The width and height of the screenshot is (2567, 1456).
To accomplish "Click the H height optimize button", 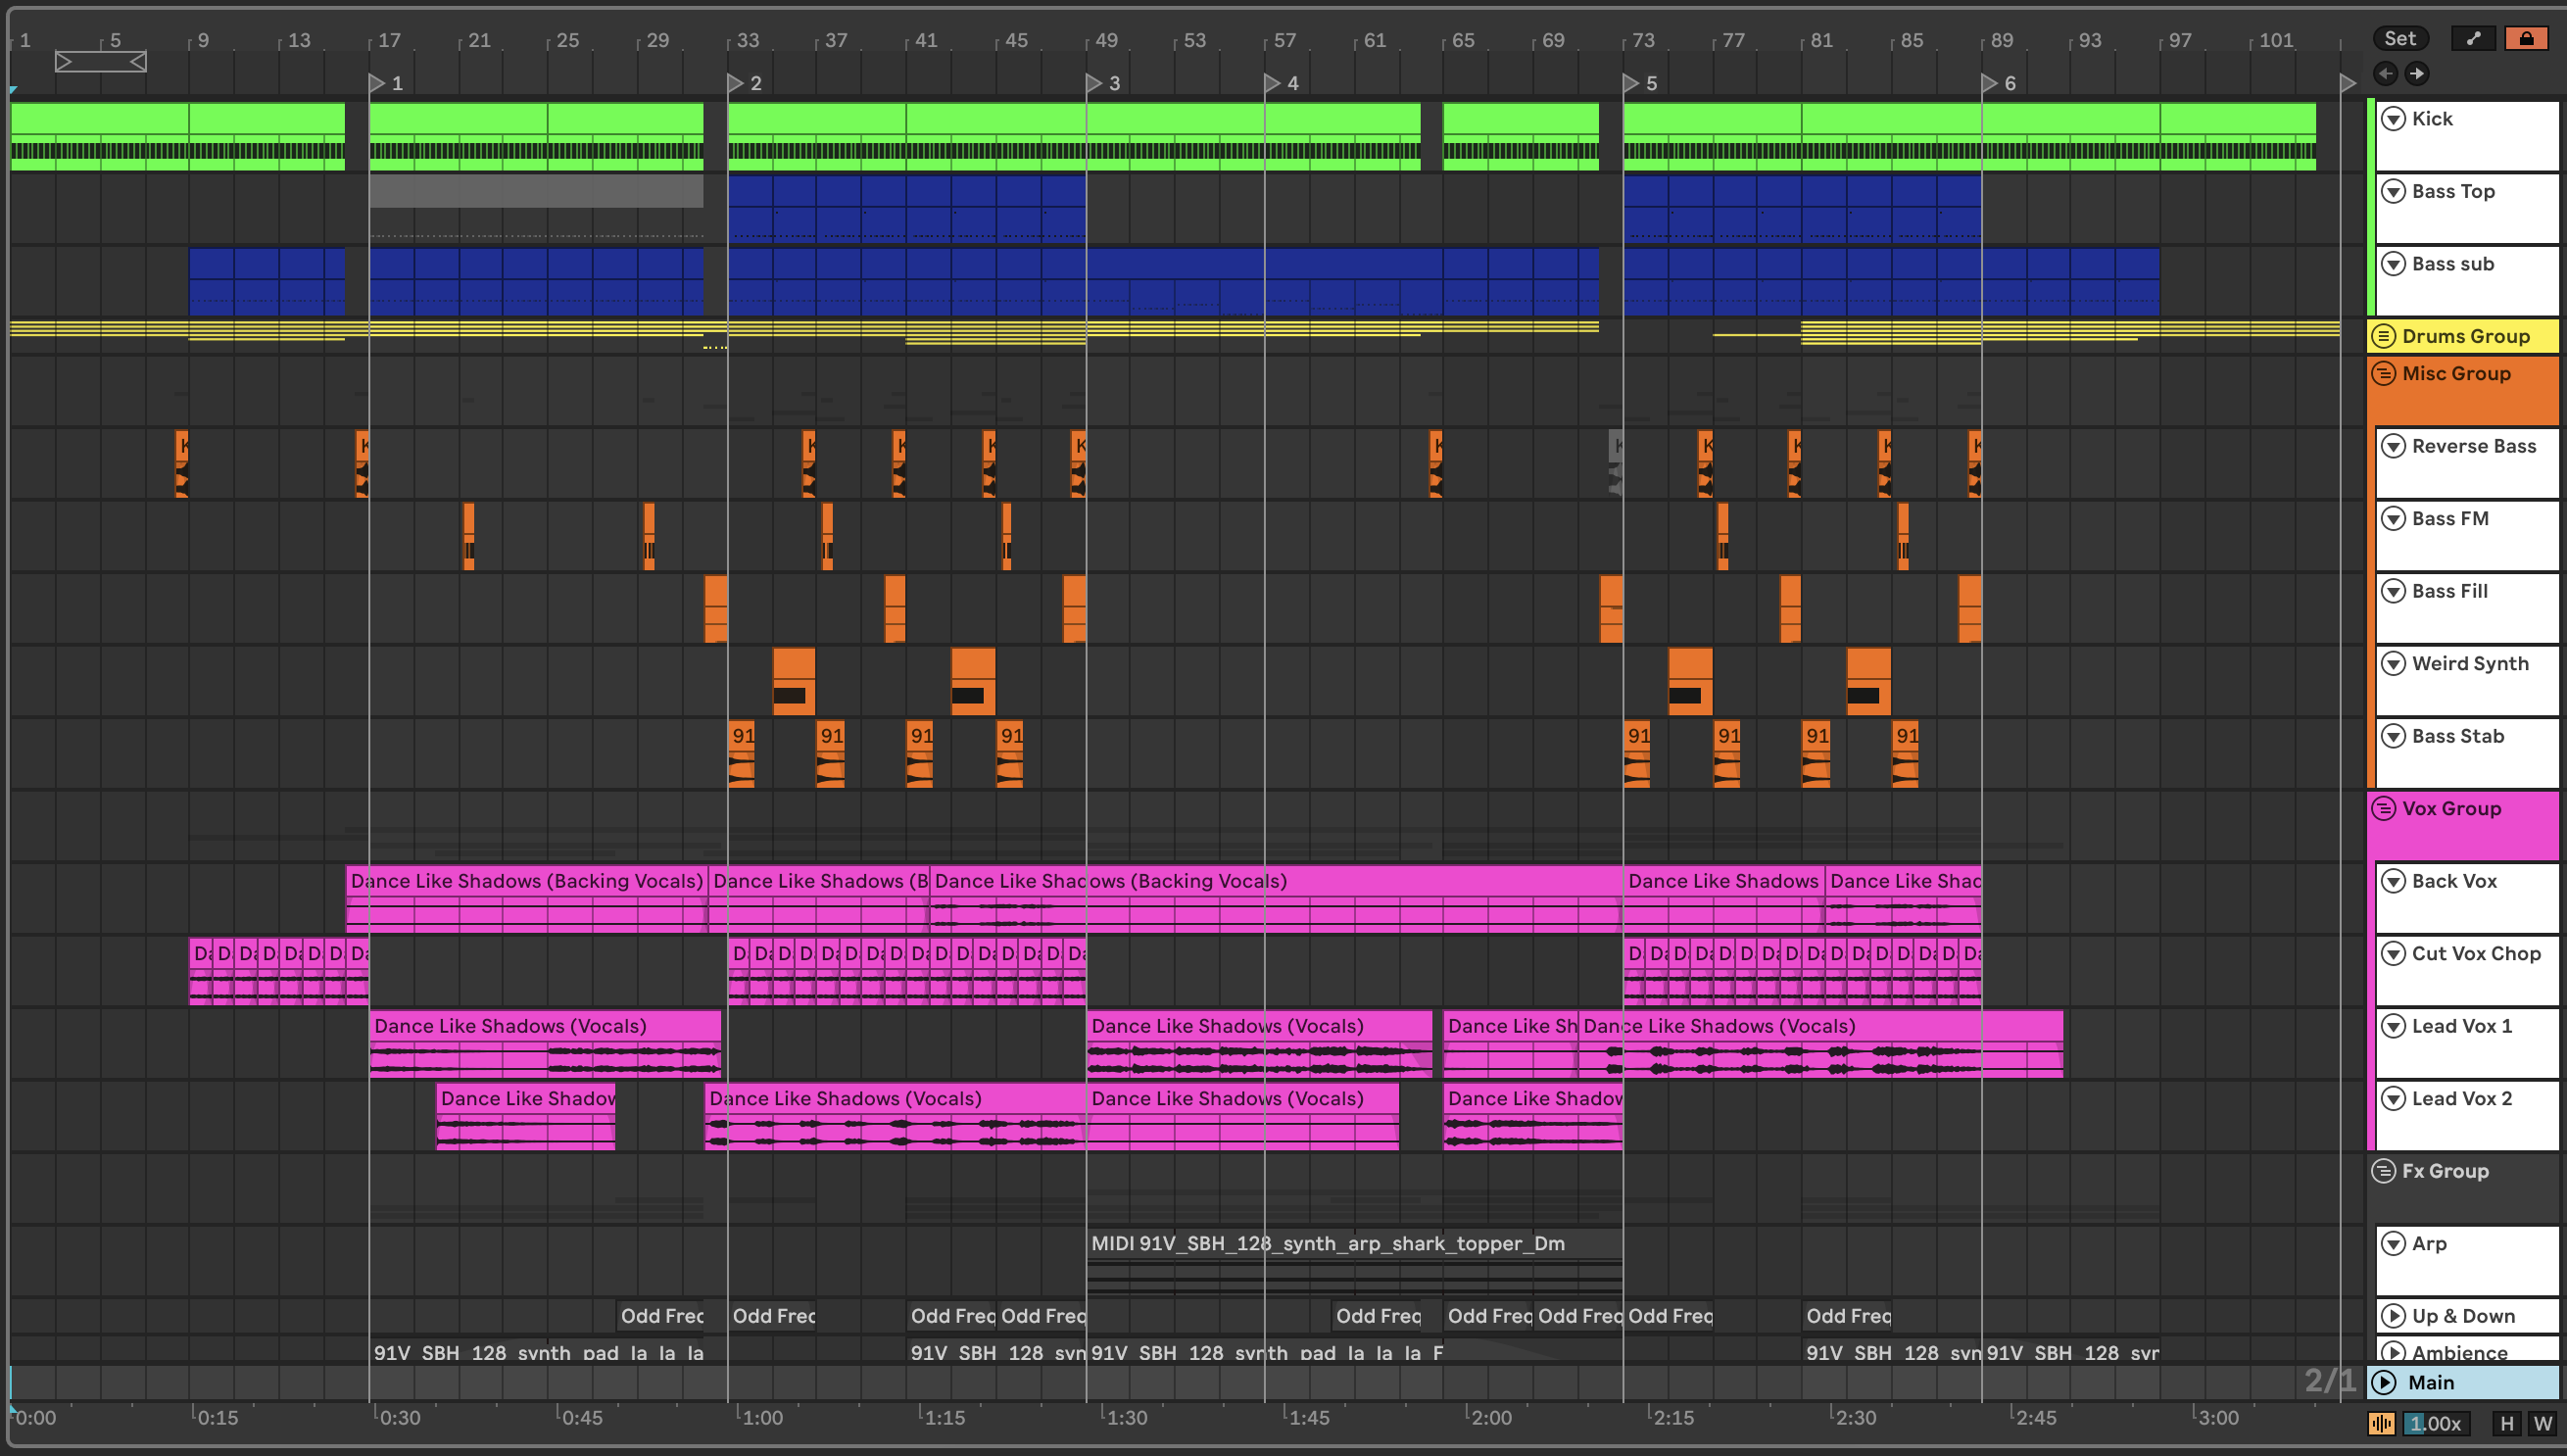I will [2506, 1423].
